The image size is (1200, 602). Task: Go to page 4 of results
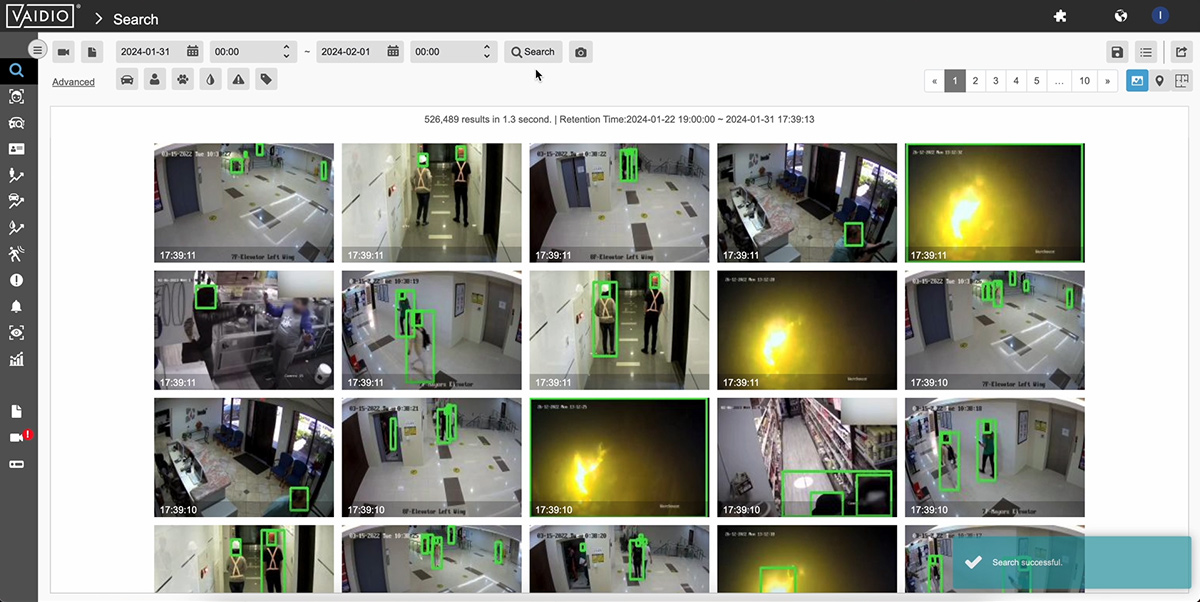point(1016,81)
